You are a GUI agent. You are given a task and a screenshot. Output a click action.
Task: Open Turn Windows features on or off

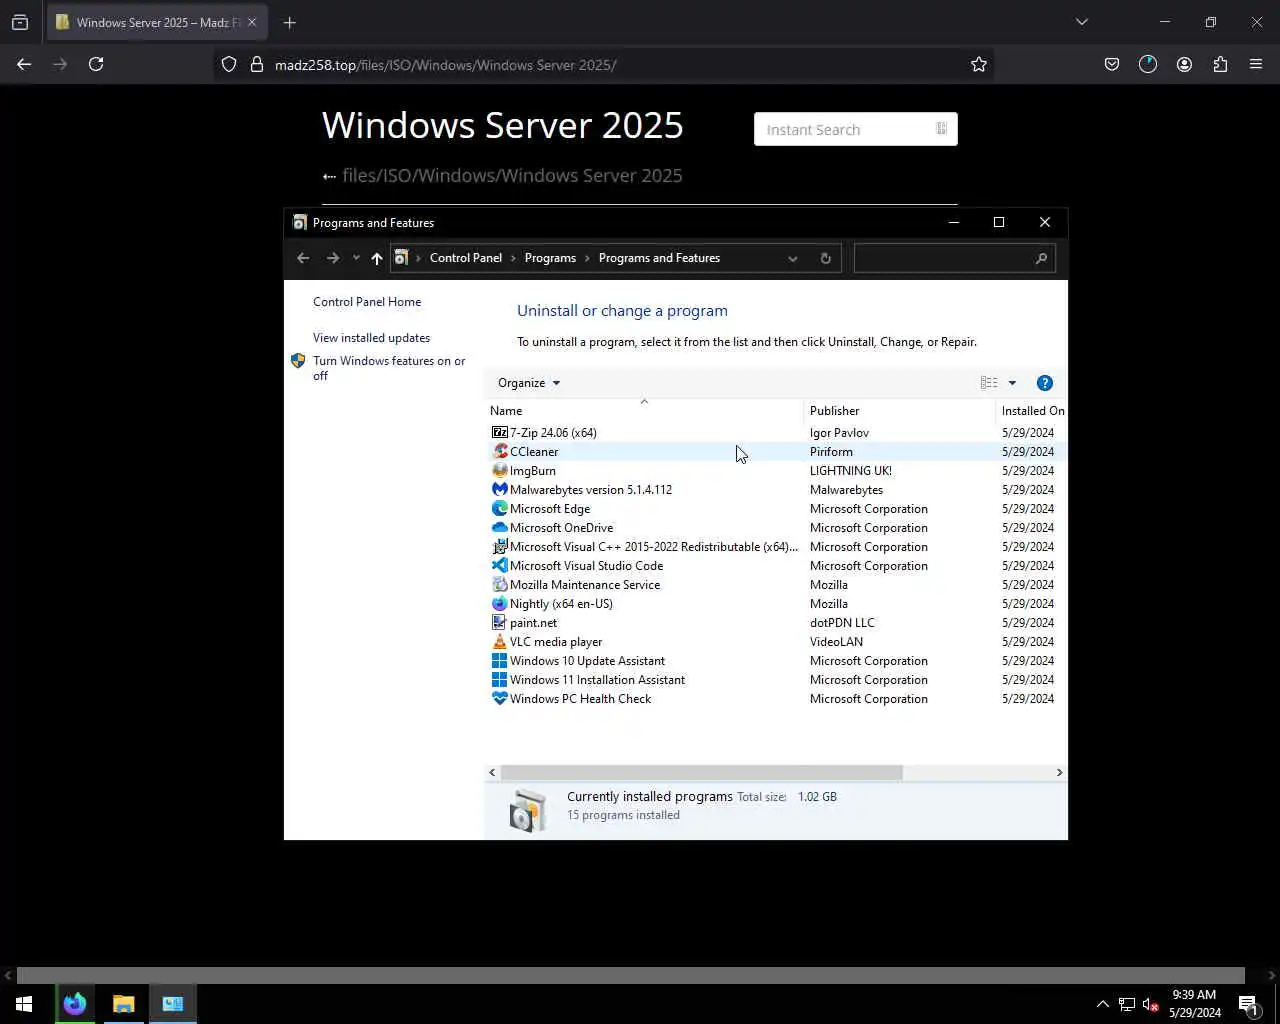click(389, 368)
